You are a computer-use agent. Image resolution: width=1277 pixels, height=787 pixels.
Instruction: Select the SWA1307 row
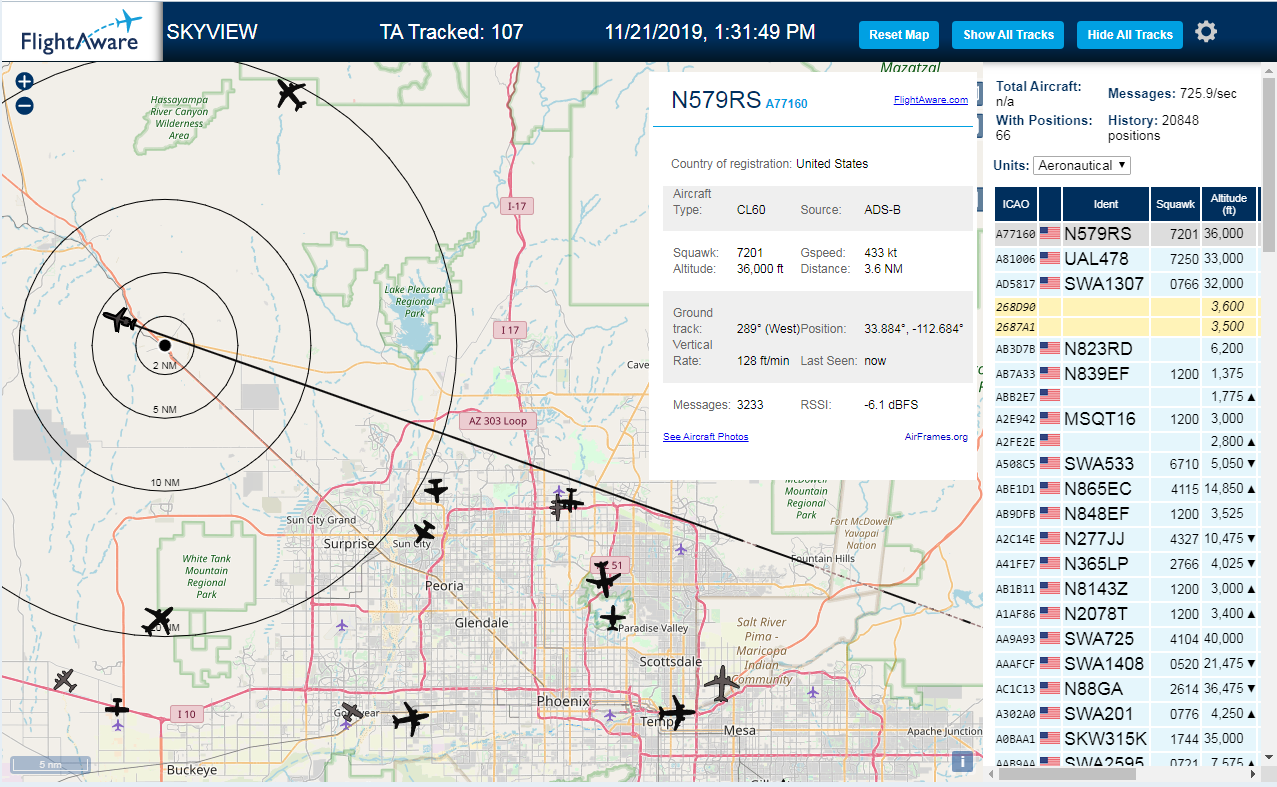[x=1126, y=283]
